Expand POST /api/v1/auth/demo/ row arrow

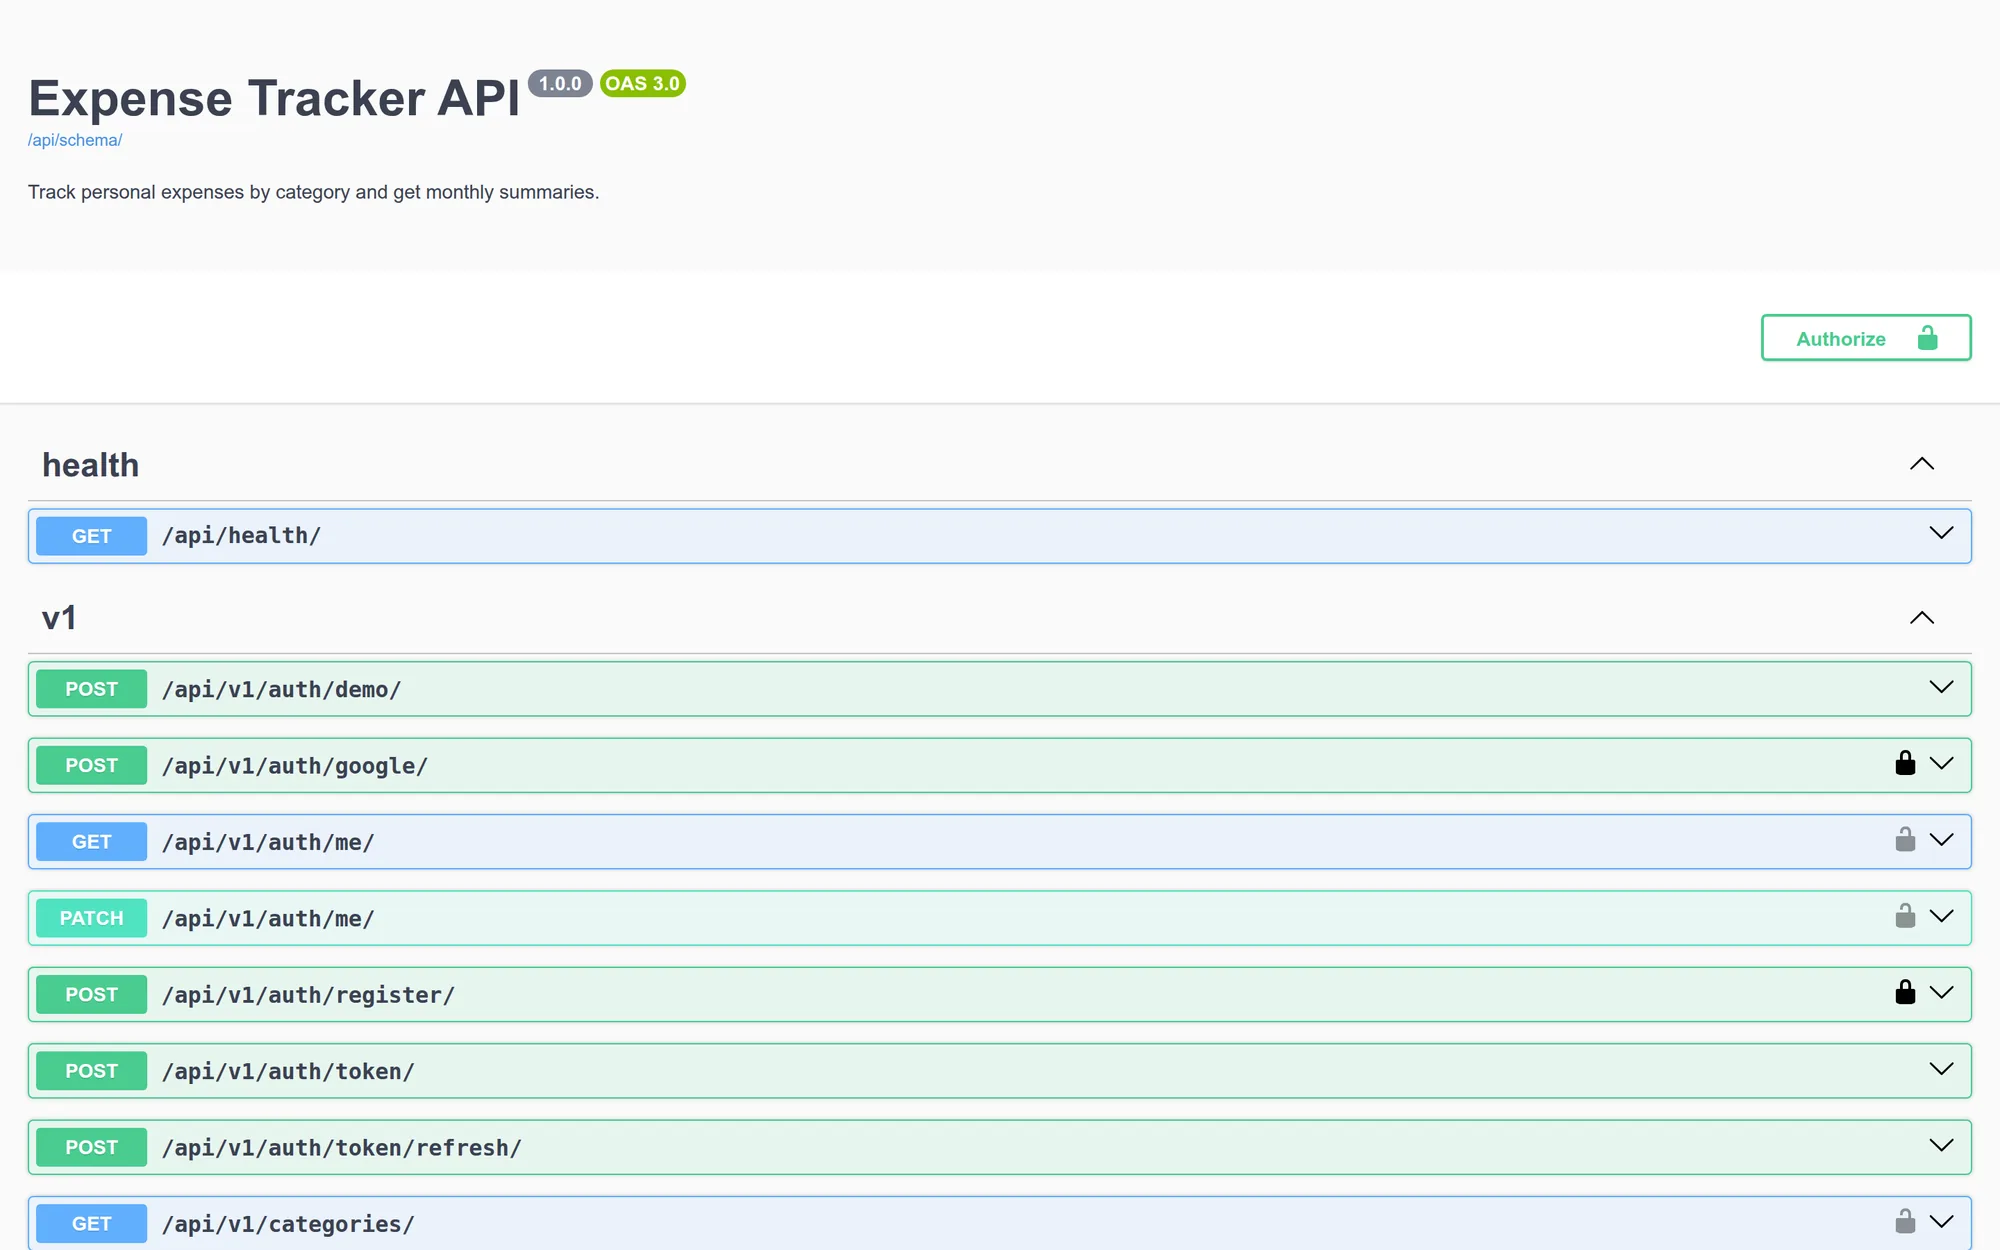tap(1941, 688)
